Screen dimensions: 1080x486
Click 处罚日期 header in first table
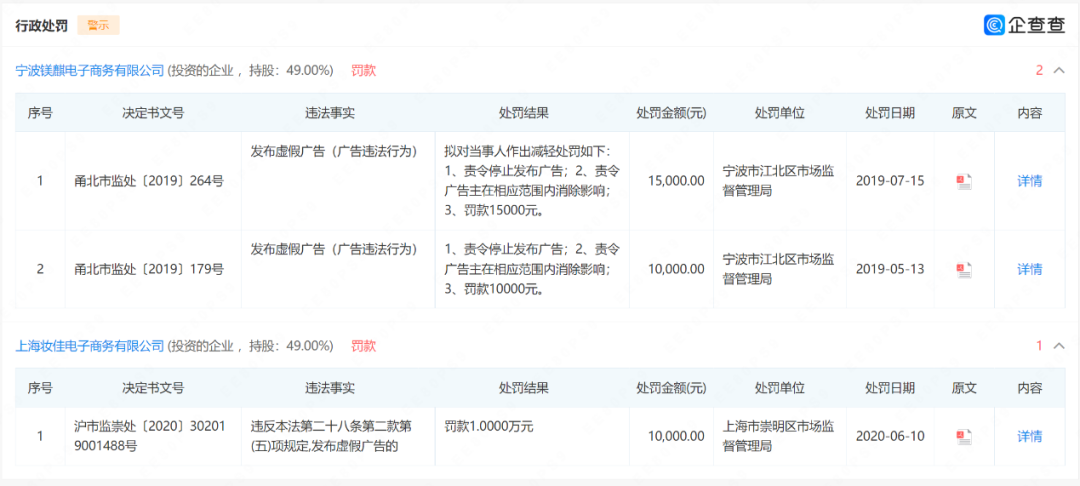pos(890,113)
